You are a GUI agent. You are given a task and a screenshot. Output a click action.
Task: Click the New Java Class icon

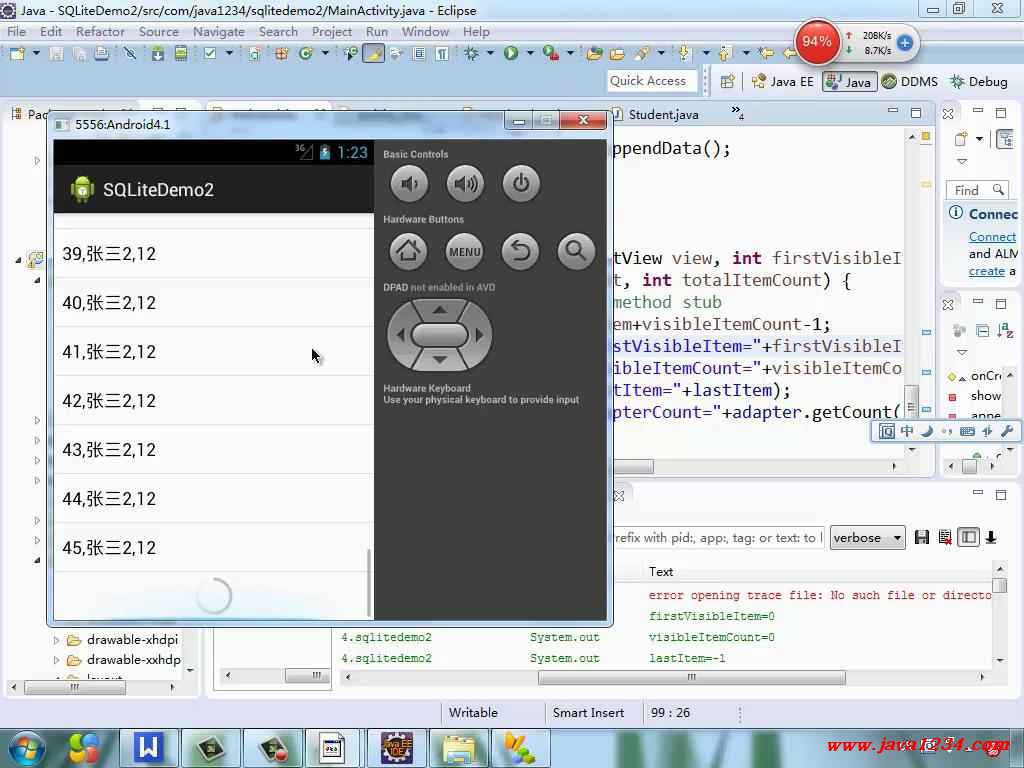coord(306,54)
